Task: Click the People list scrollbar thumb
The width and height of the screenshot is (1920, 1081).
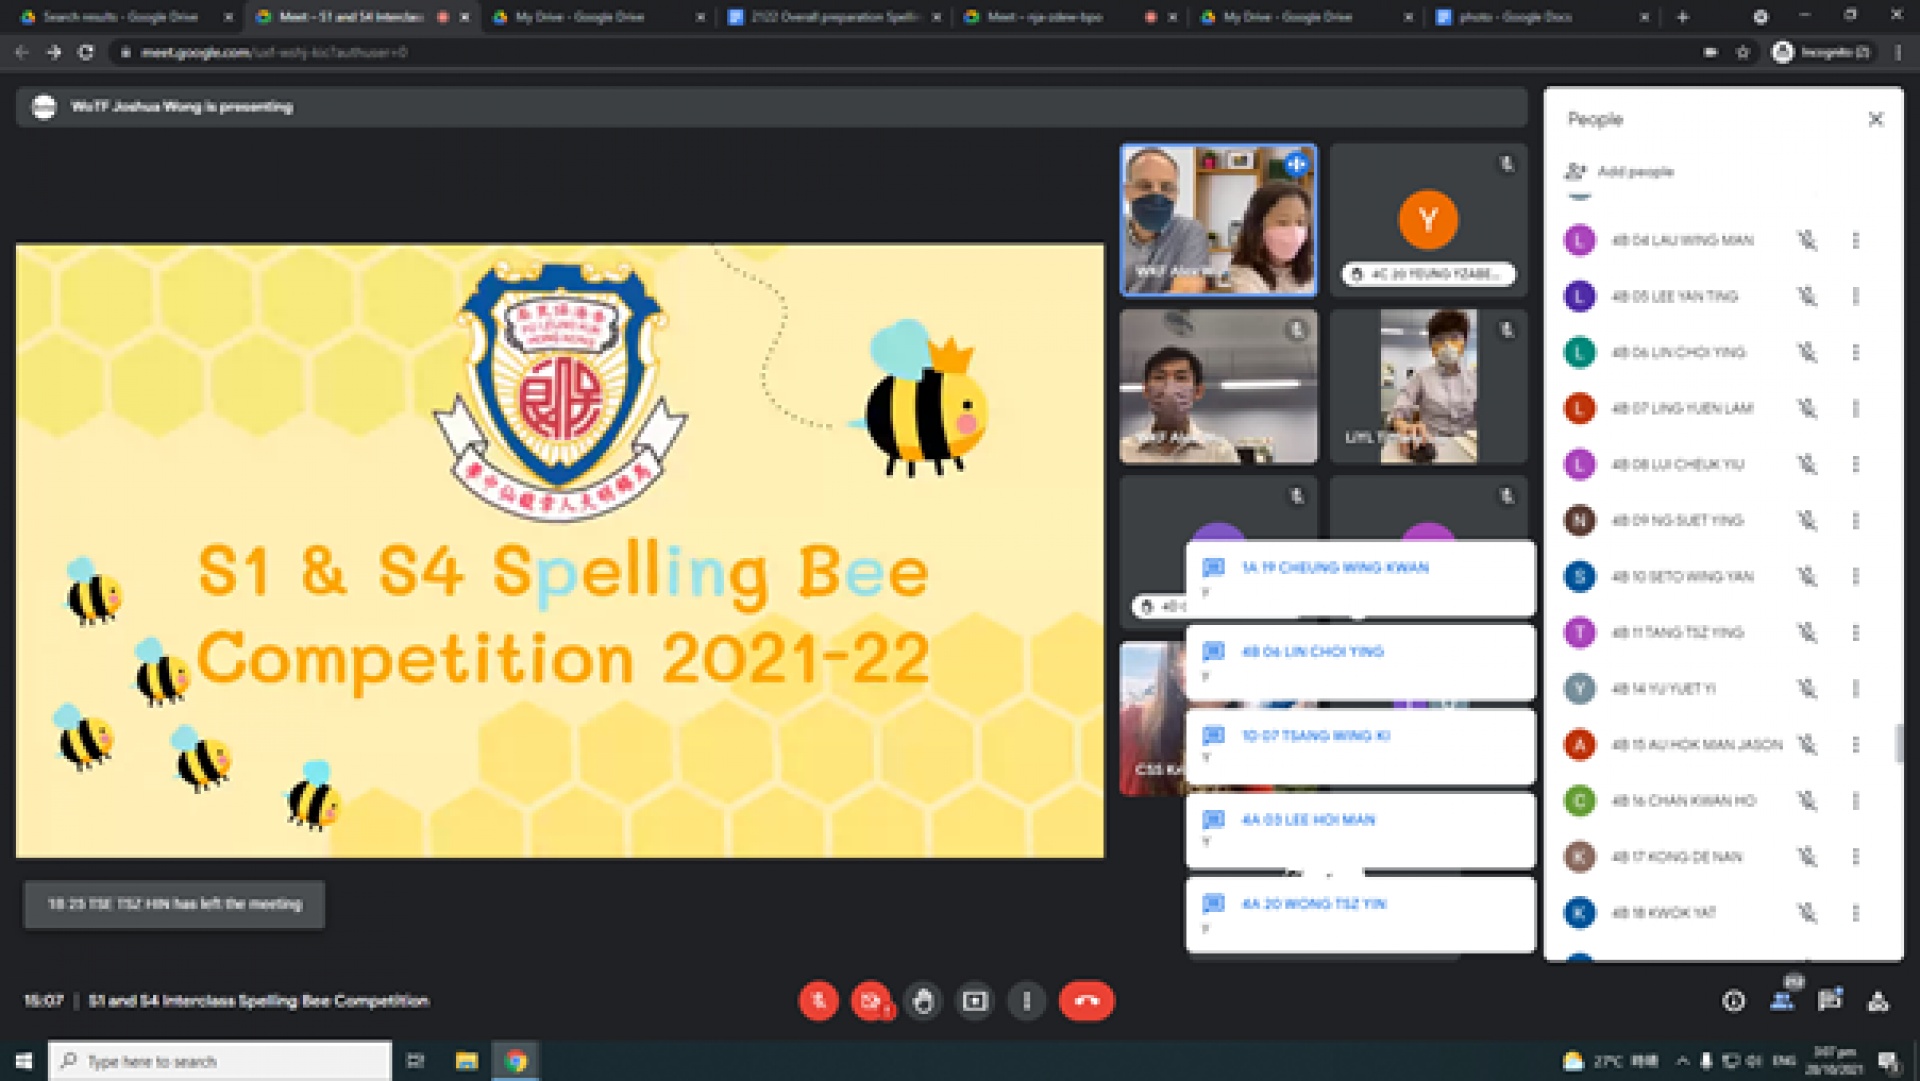Action: (x=1897, y=743)
